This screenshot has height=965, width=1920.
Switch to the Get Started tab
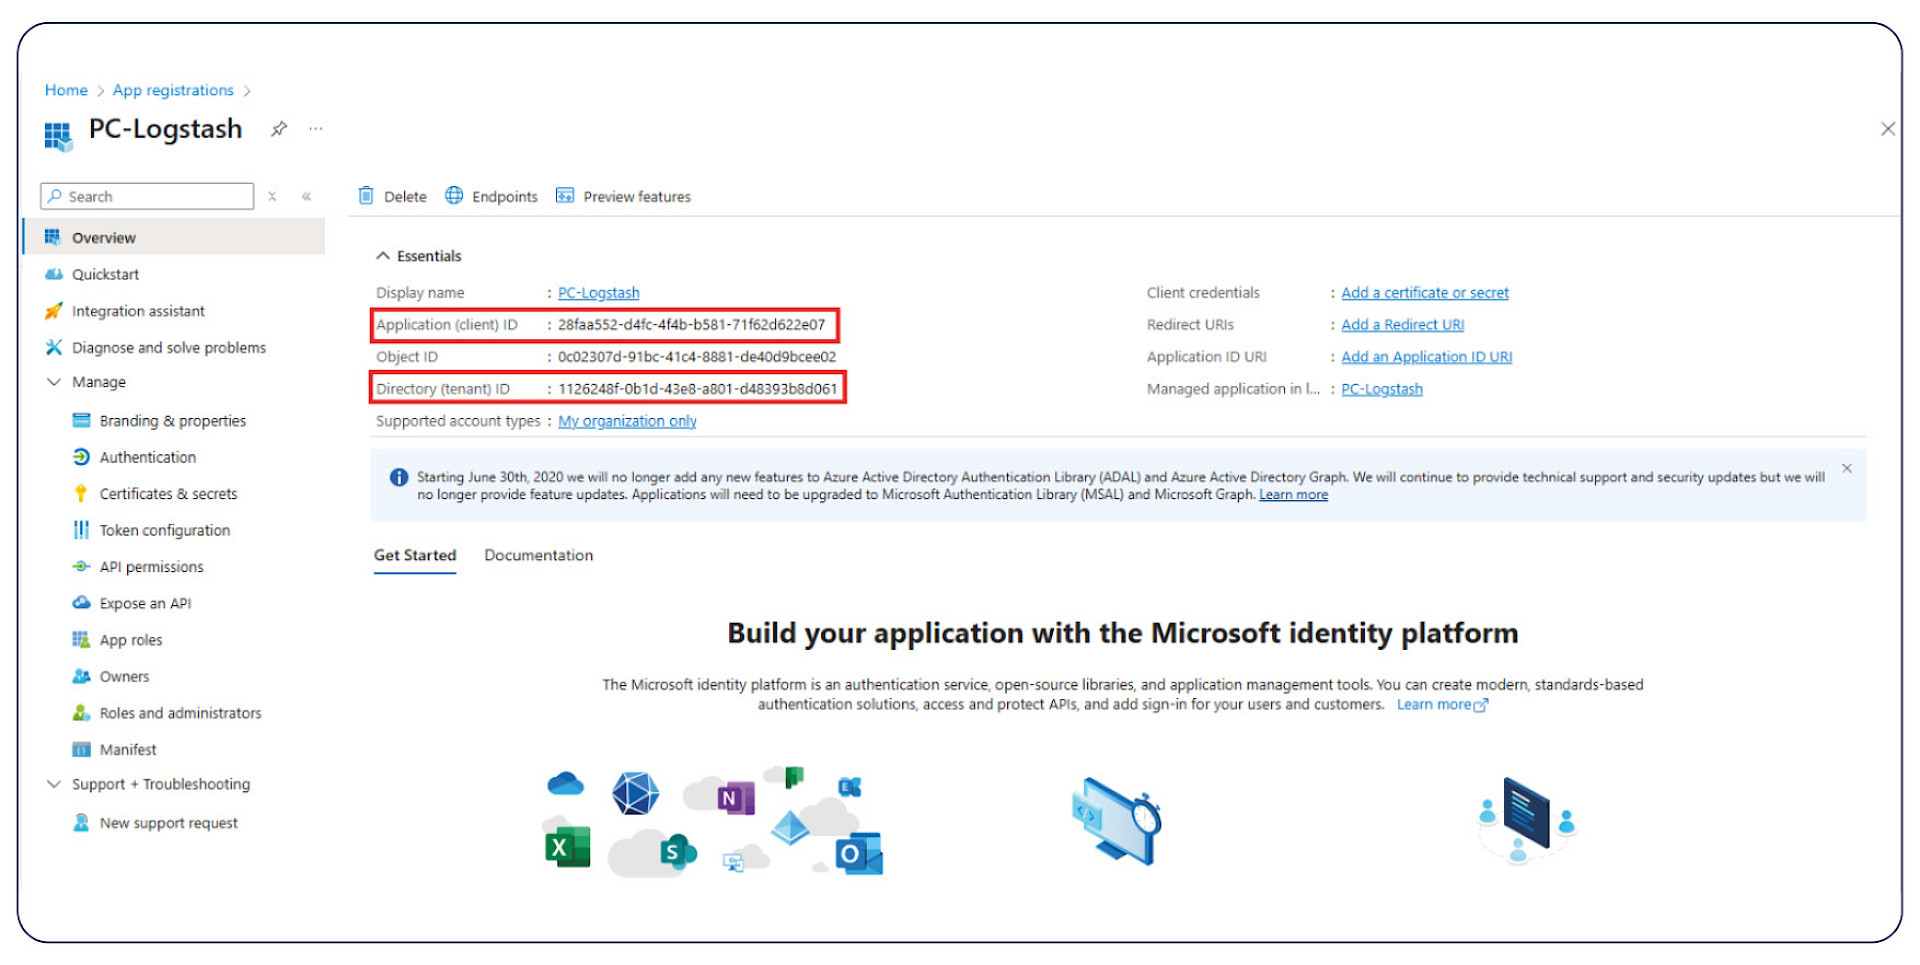click(415, 556)
